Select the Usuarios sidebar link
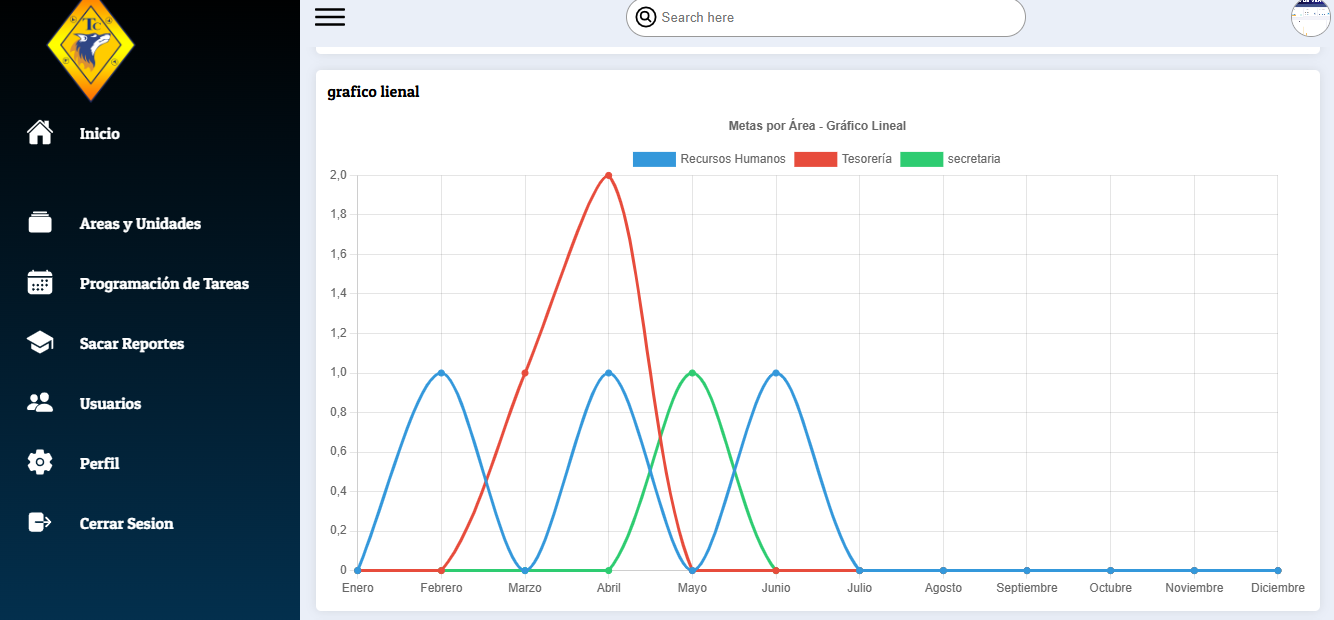 [x=110, y=403]
